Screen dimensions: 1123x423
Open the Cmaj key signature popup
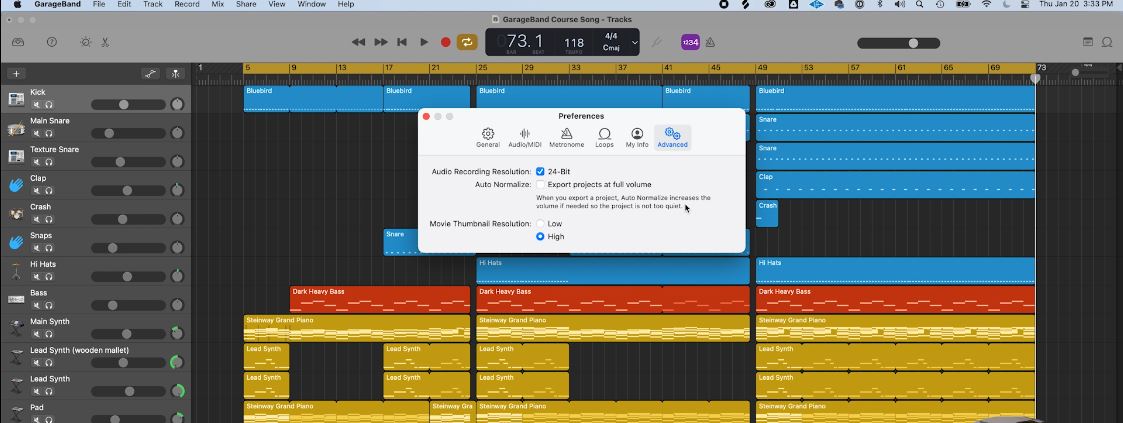(611, 48)
